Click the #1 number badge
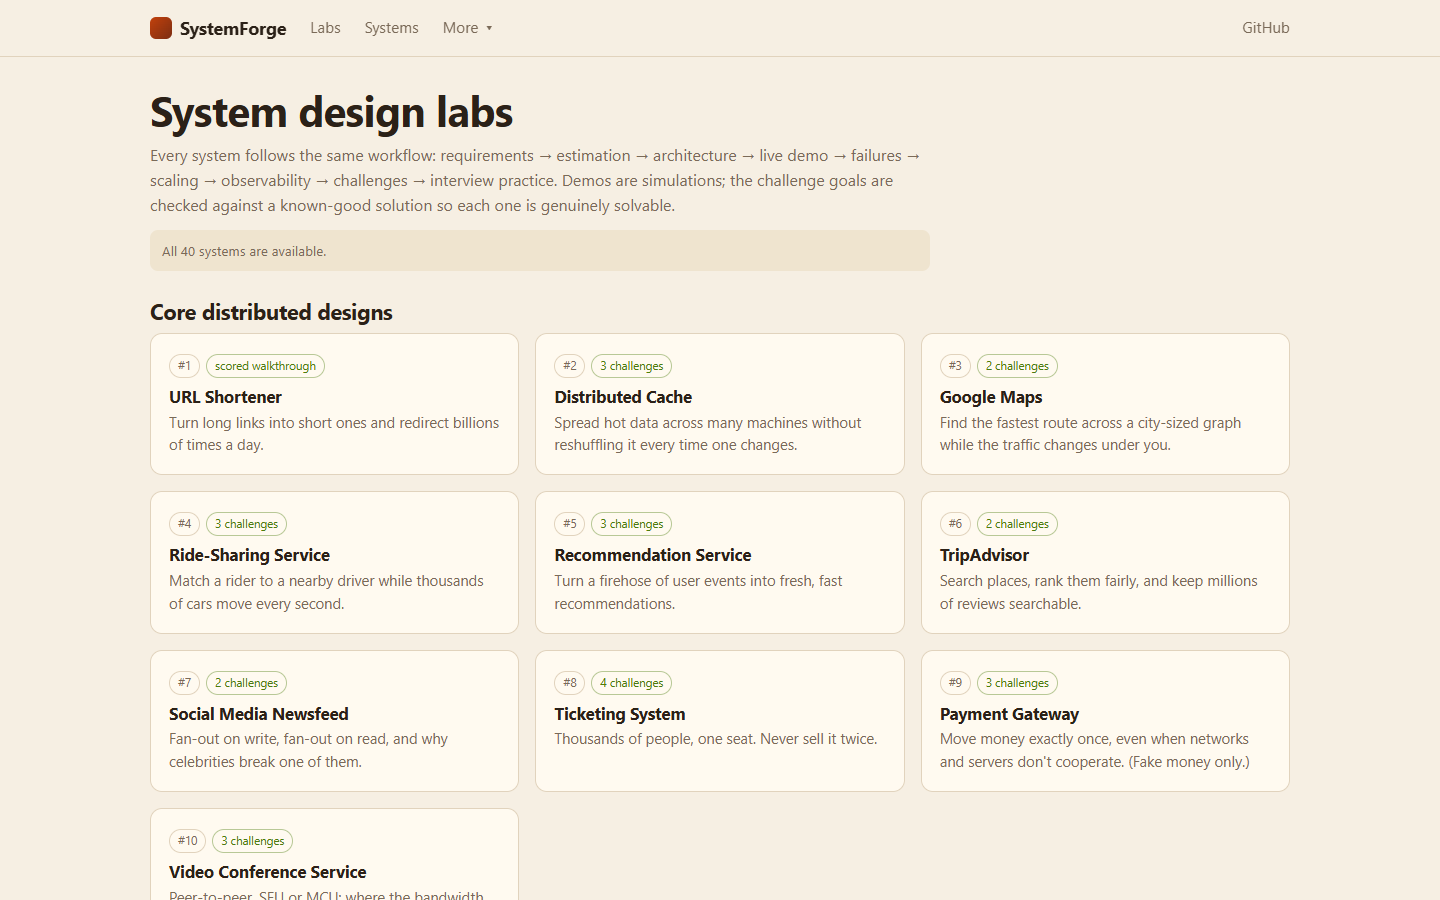 coord(184,366)
